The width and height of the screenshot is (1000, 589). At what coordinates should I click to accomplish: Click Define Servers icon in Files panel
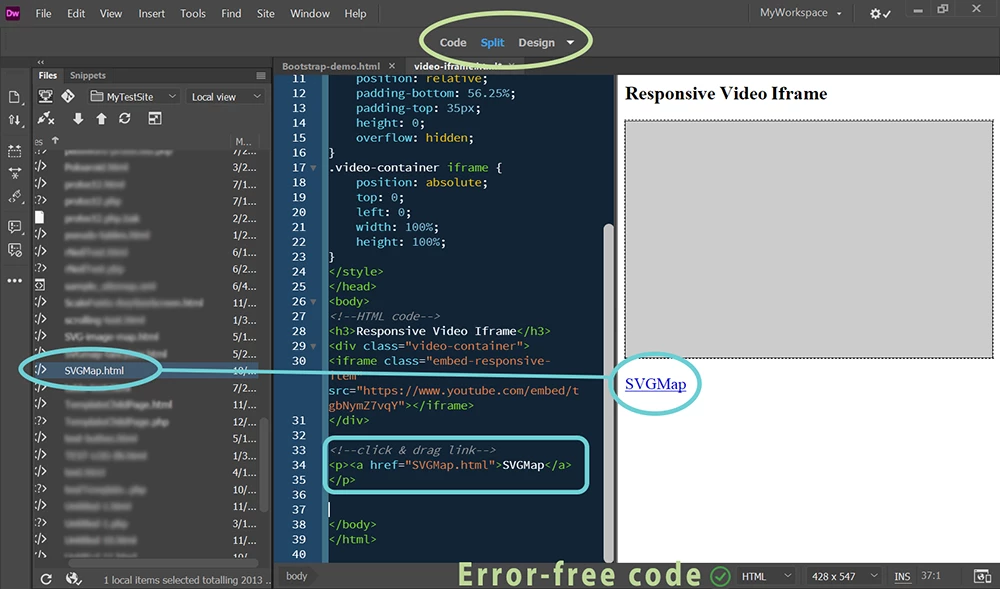pos(45,96)
